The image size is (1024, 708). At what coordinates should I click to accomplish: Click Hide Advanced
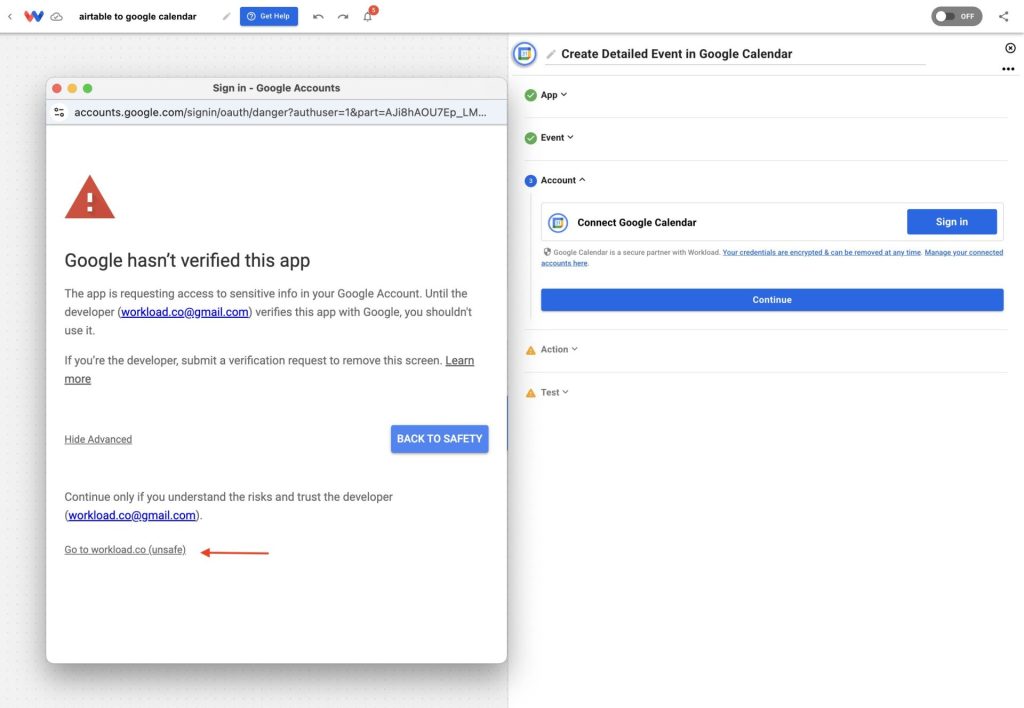98,440
